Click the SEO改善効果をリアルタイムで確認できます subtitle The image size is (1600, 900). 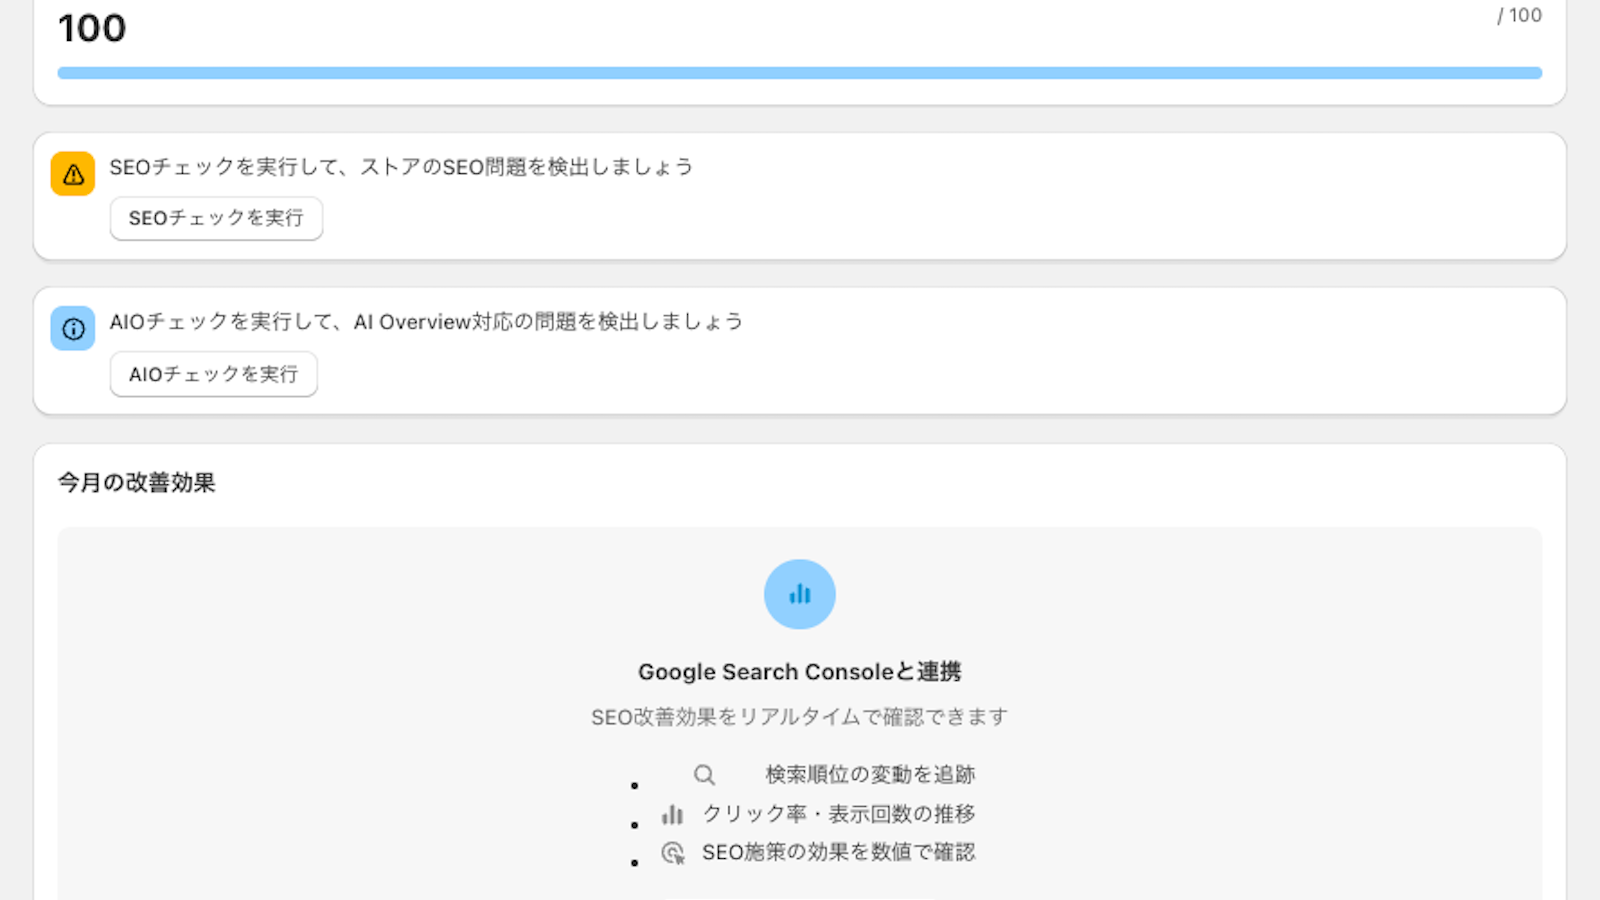799,717
